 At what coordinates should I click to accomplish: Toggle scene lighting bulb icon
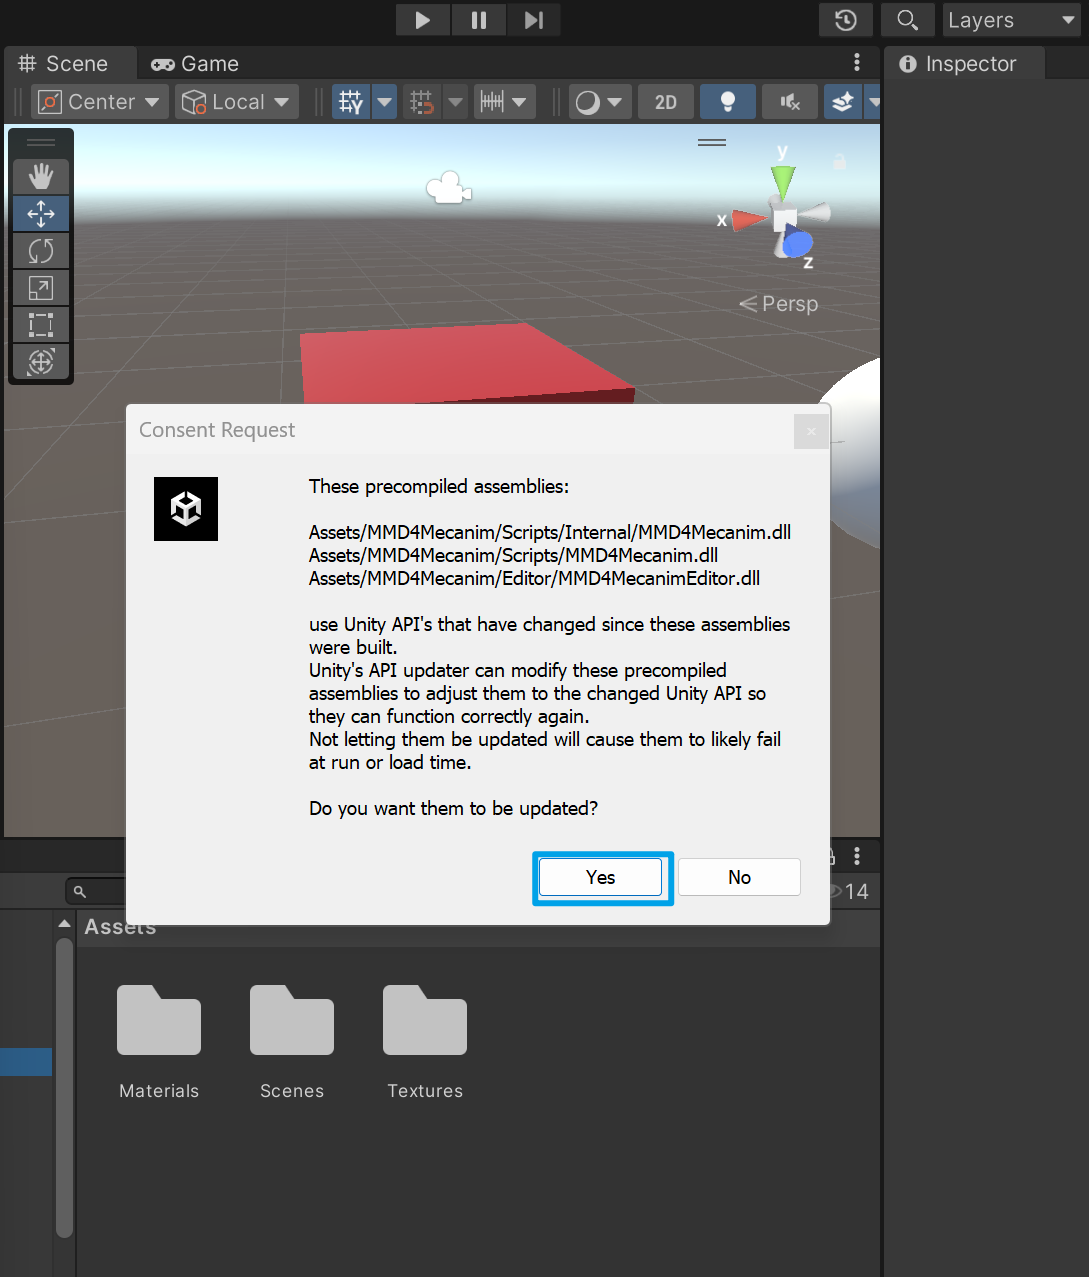pos(728,102)
